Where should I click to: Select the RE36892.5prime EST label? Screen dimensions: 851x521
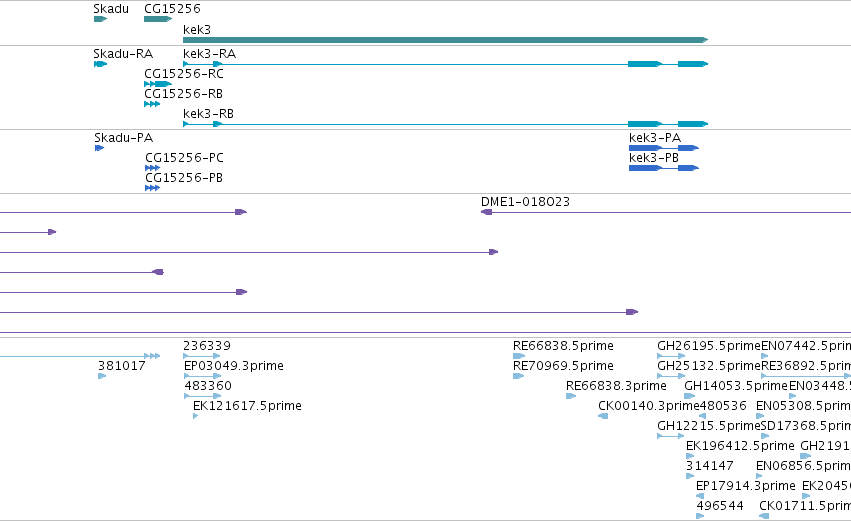point(806,366)
